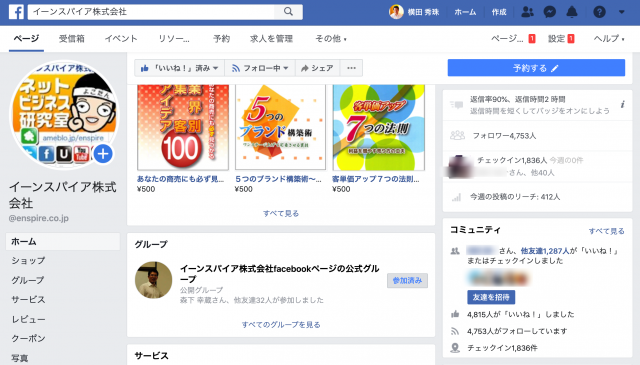Click product title 客単価アップ7つの法則...
The width and height of the screenshot is (640, 365).
[x=376, y=179]
